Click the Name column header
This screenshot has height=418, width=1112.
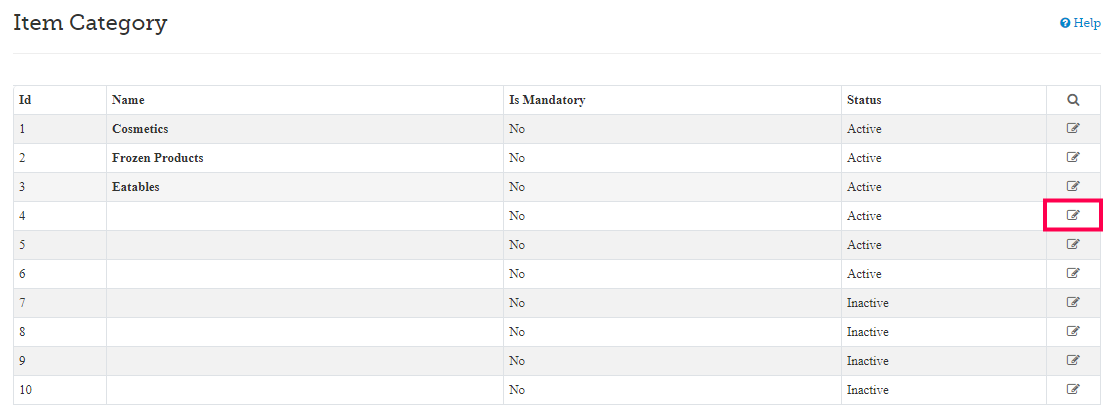tap(128, 100)
